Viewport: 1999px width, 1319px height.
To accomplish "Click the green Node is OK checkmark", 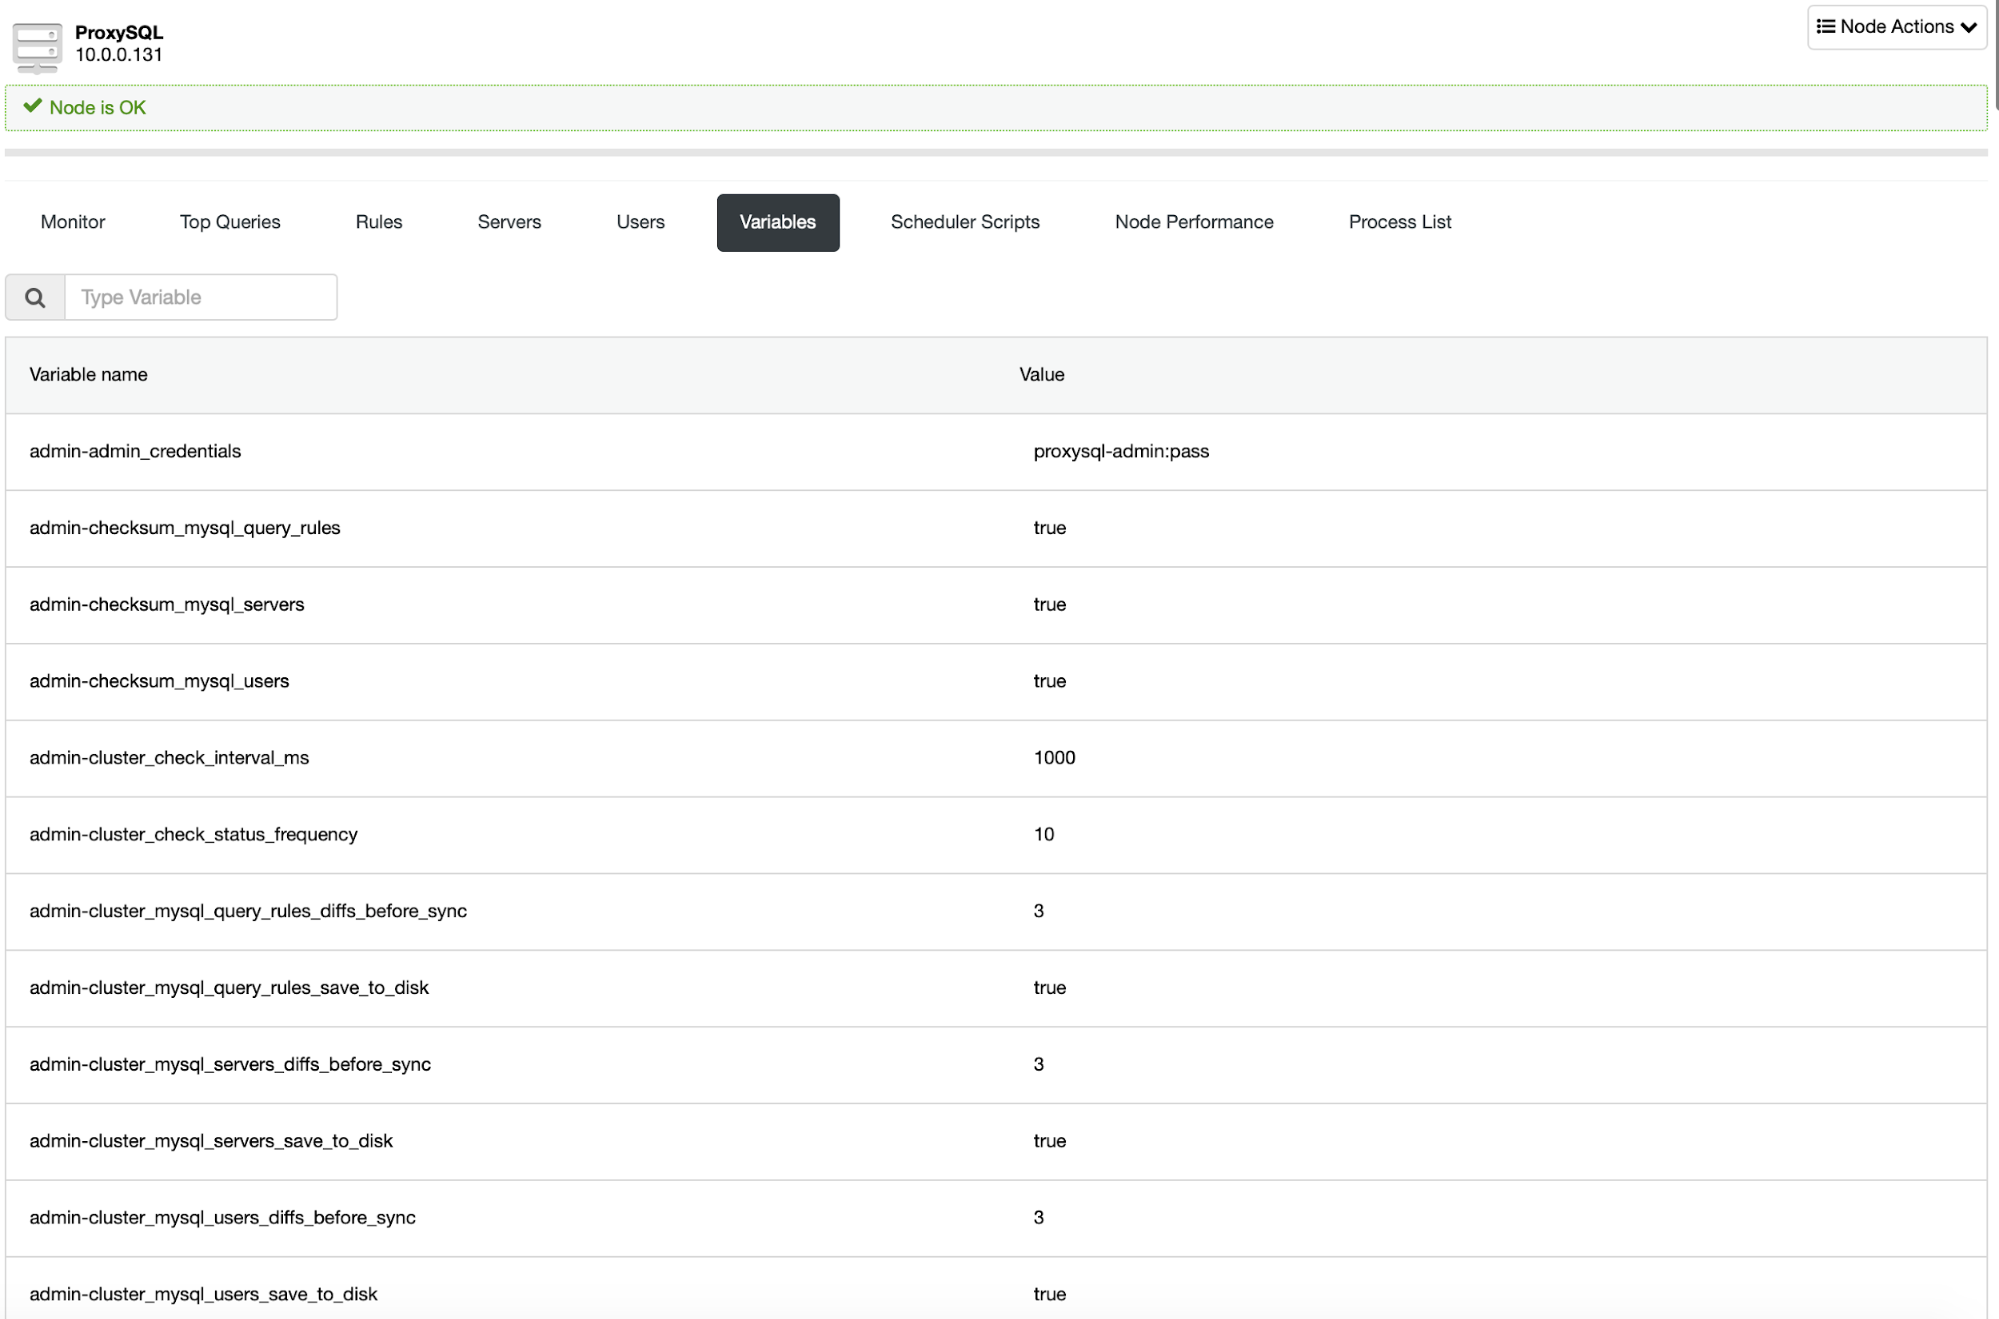I will pos(32,106).
